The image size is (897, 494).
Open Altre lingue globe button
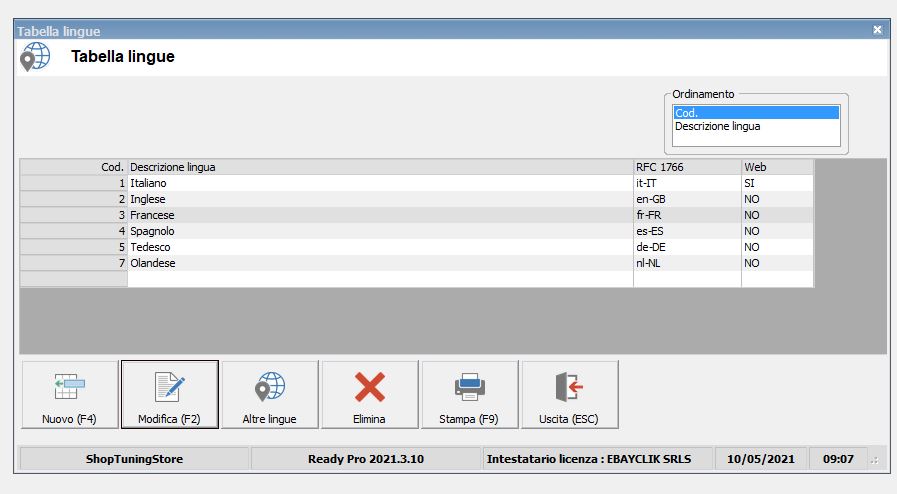click(270, 395)
